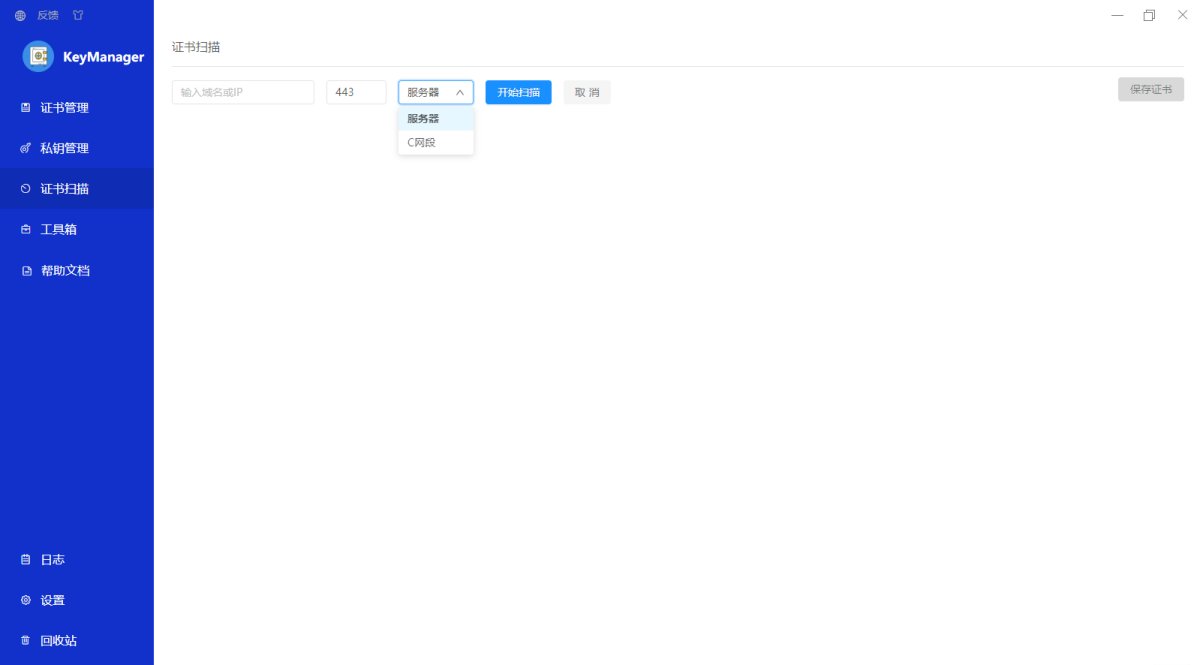This screenshot has height=665, width=1200.
Task: Choose 服务器 in the dropdown list
Action: (x=423, y=118)
